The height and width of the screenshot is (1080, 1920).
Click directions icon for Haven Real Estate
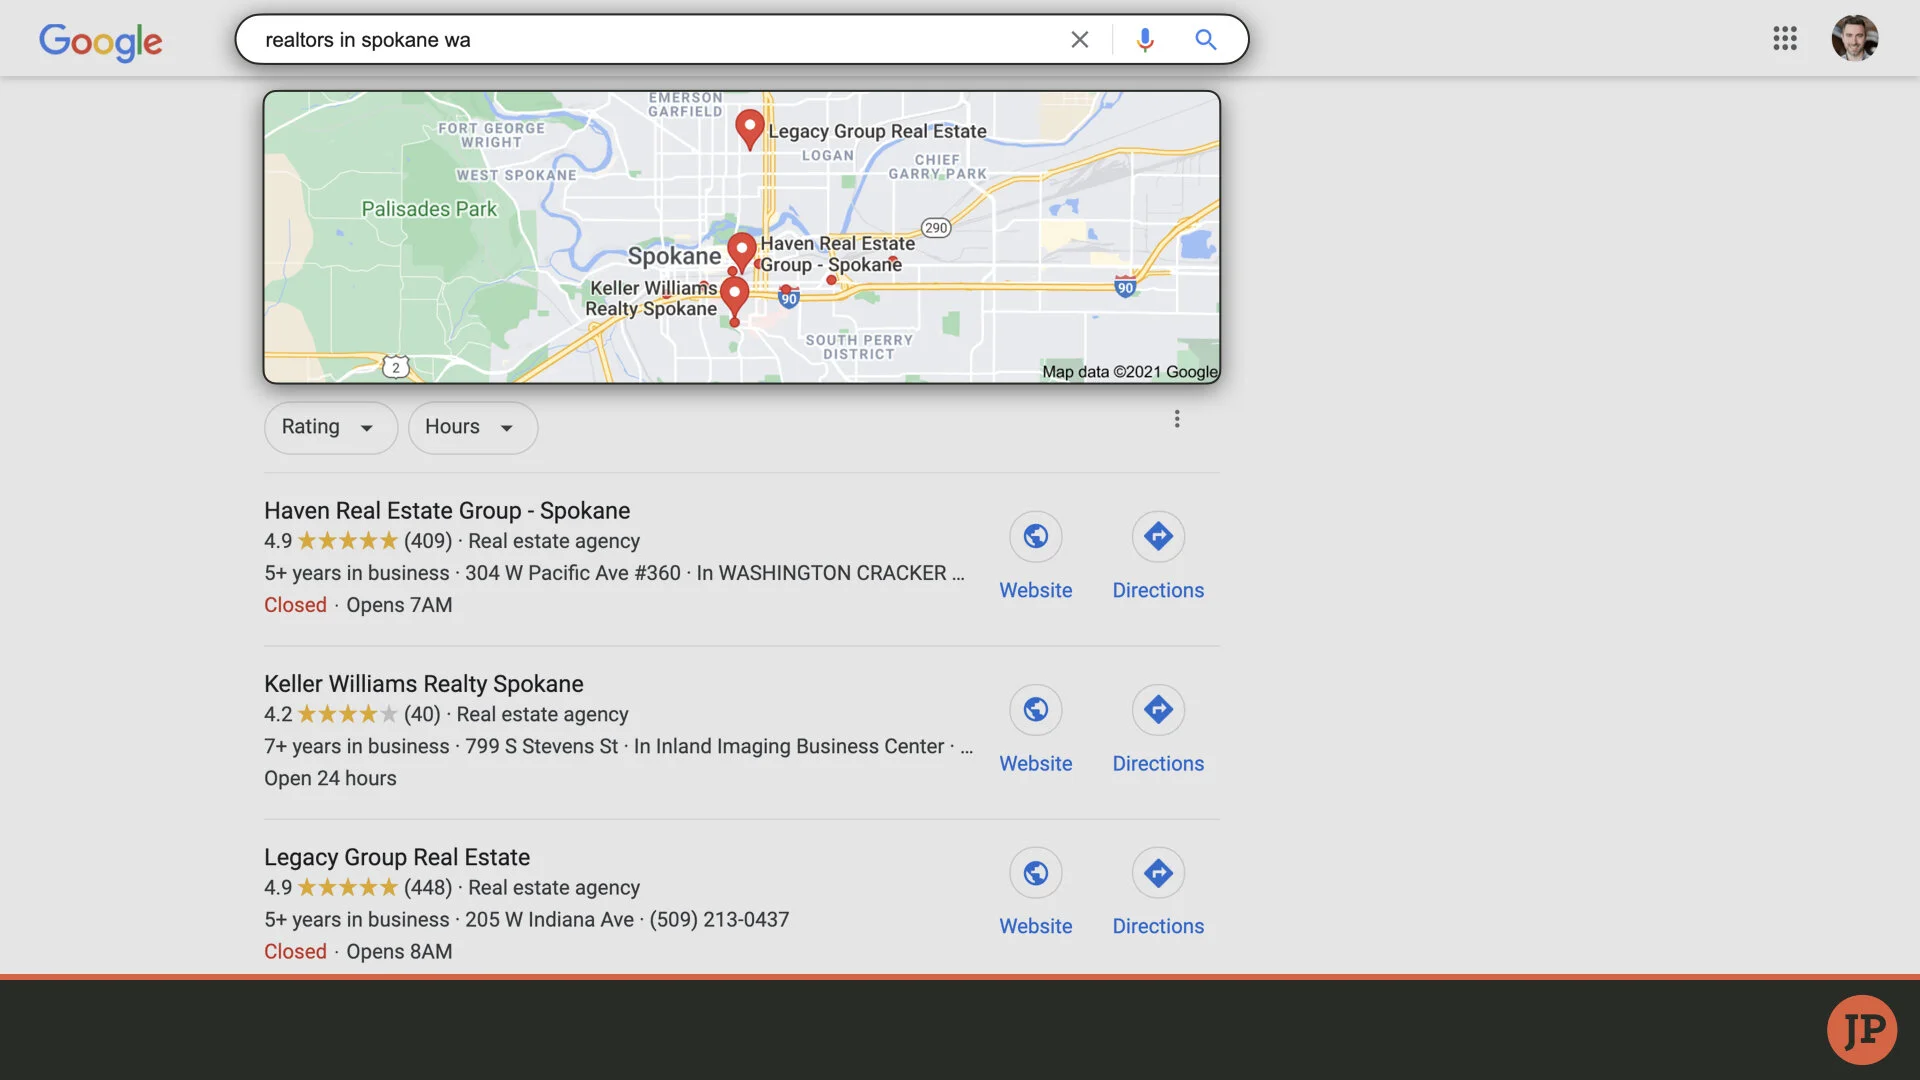coord(1158,537)
